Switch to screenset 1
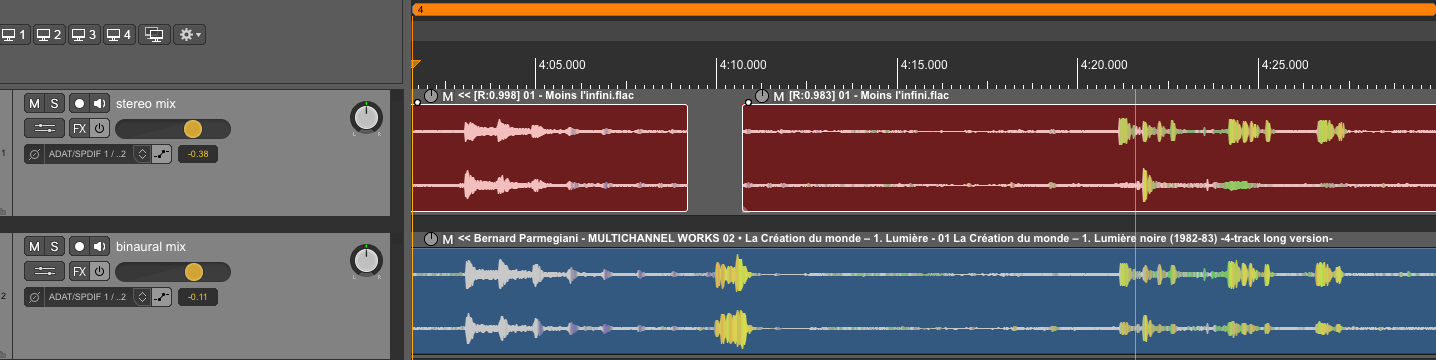This screenshot has width=1436, height=360. (x=14, y=35)
